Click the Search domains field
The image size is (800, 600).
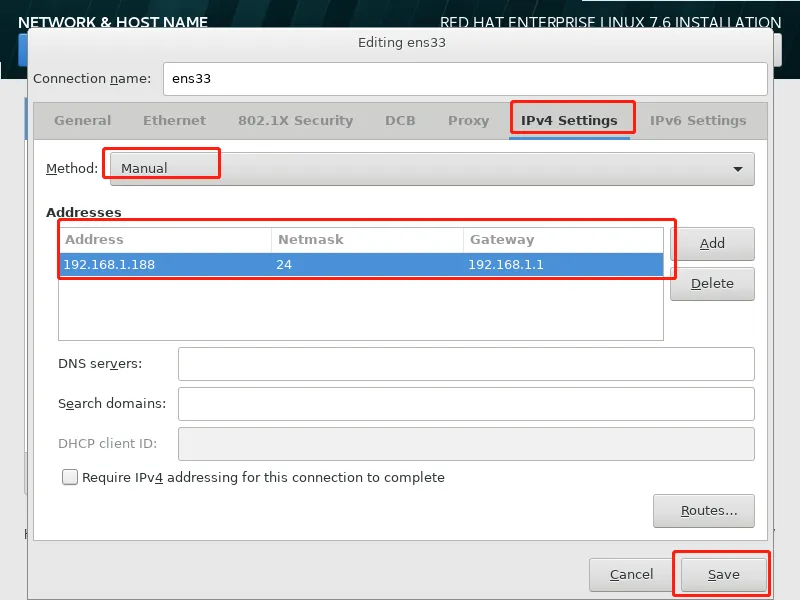tap(465, 403)
